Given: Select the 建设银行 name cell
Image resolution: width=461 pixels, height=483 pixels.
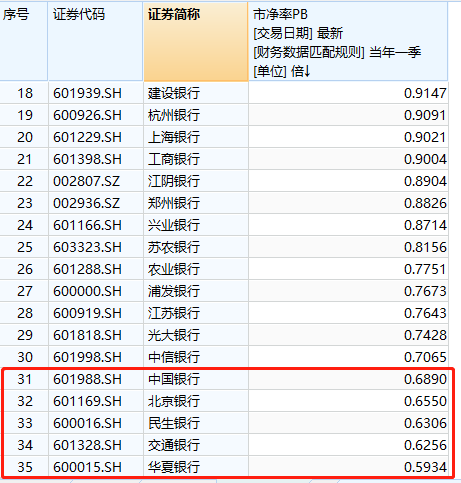Looking at the screenshot, I should pos(196,93).
